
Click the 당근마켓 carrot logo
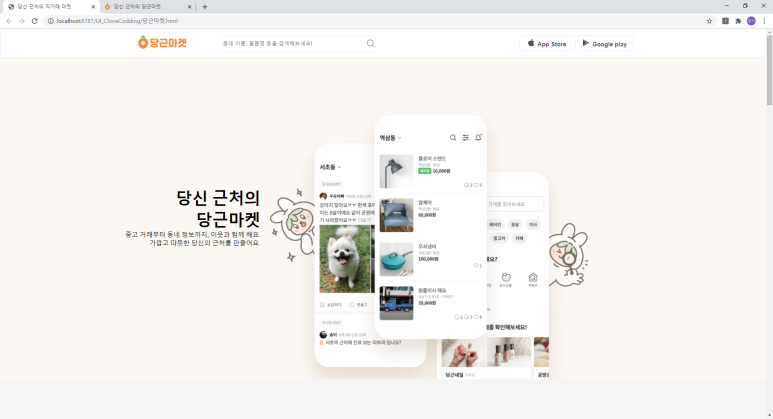pos(162,43)
